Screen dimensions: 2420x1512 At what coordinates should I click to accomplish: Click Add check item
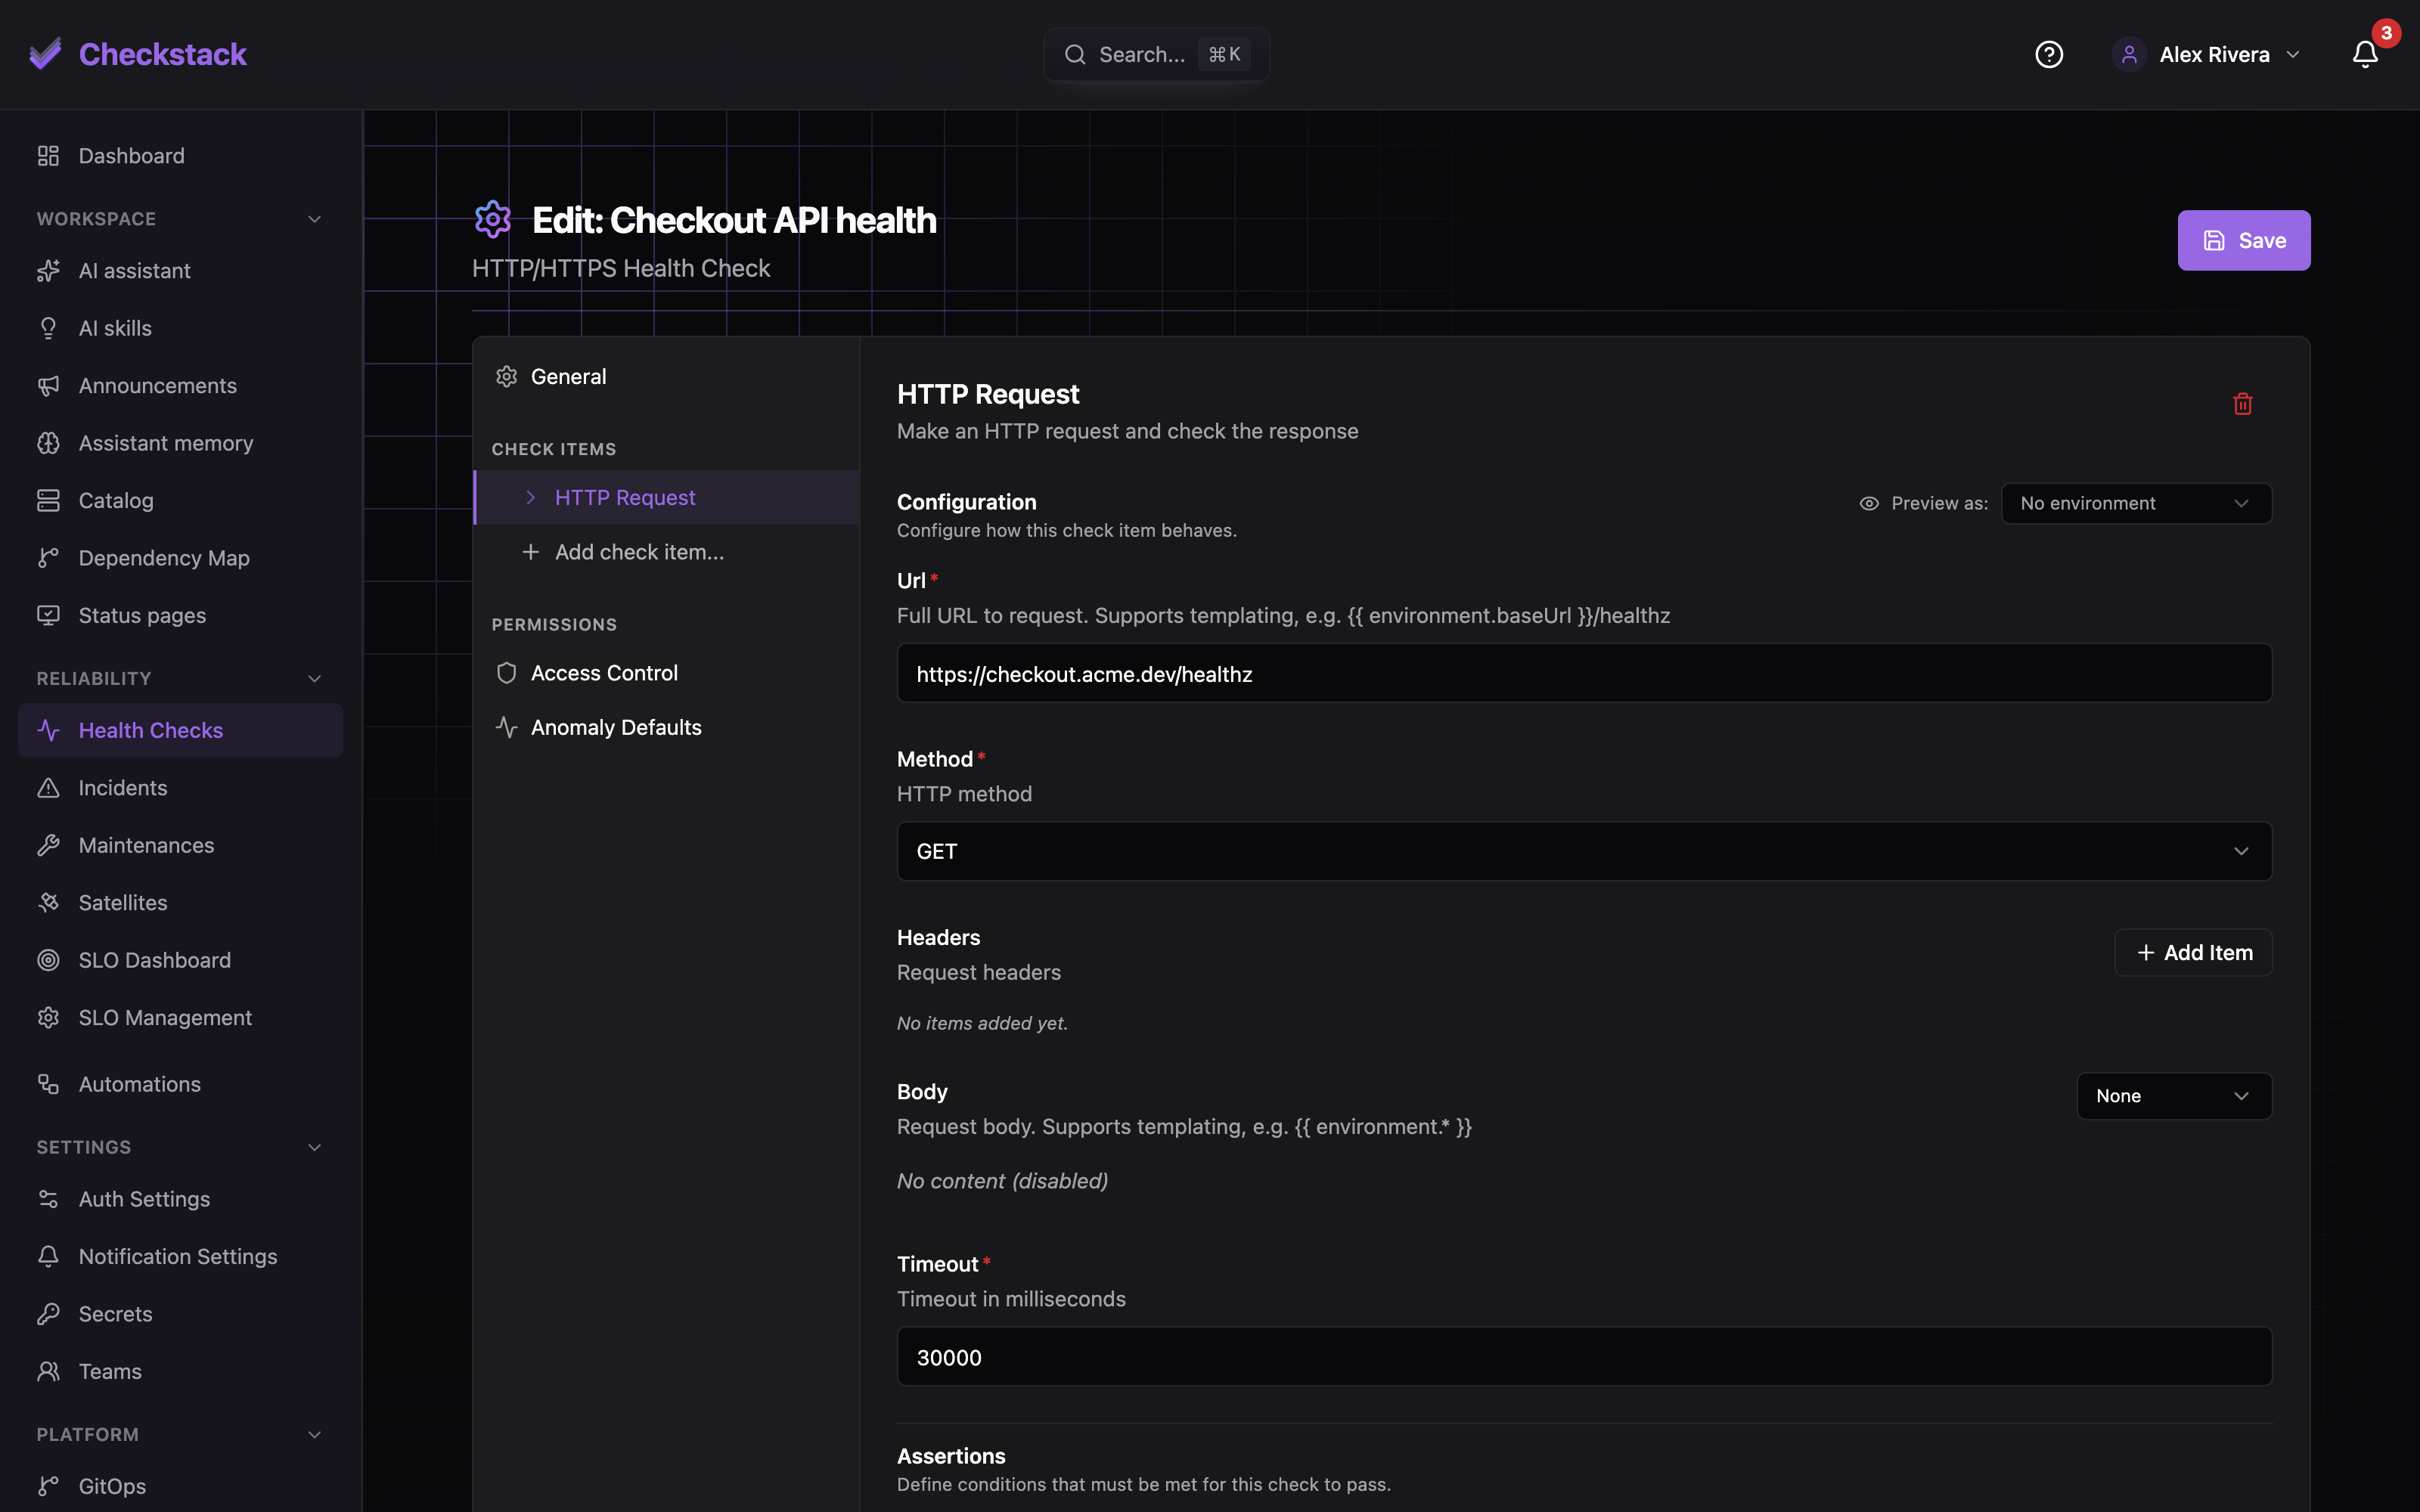click(x=666, y=552)
